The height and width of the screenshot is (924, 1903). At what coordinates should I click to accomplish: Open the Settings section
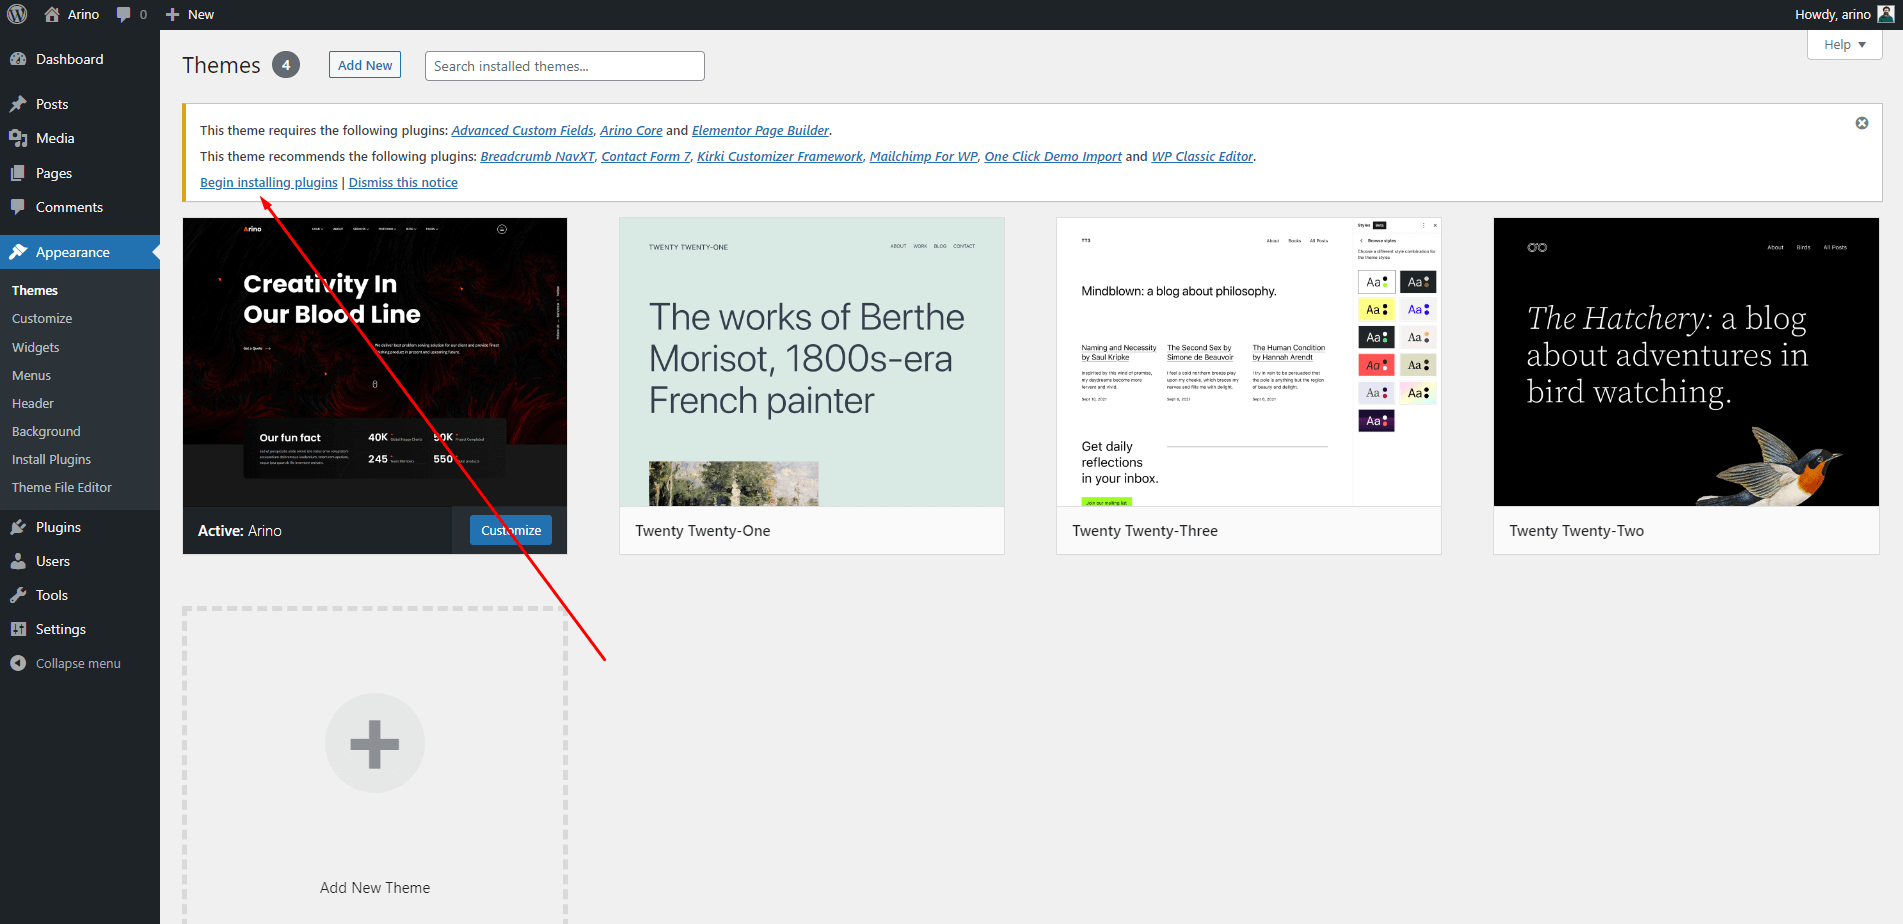pyautogui.click(x=61, y=629)
